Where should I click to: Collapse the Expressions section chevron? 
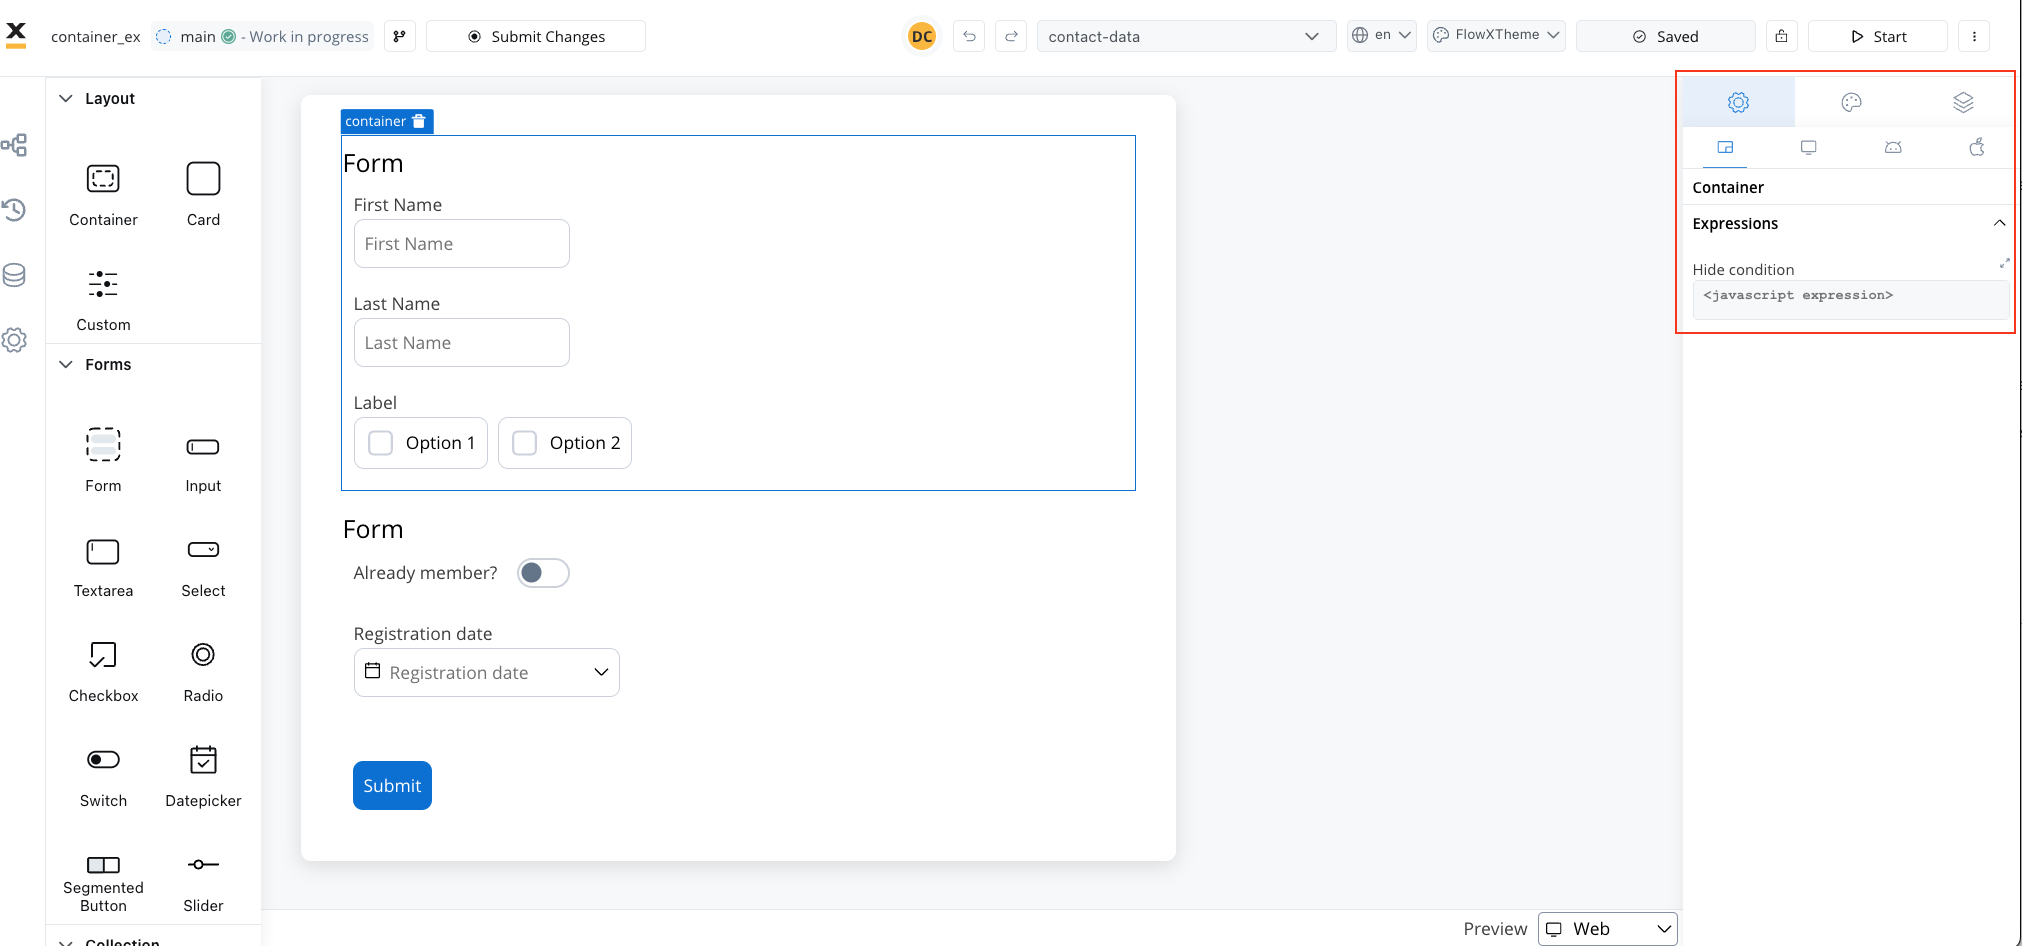1999,223
